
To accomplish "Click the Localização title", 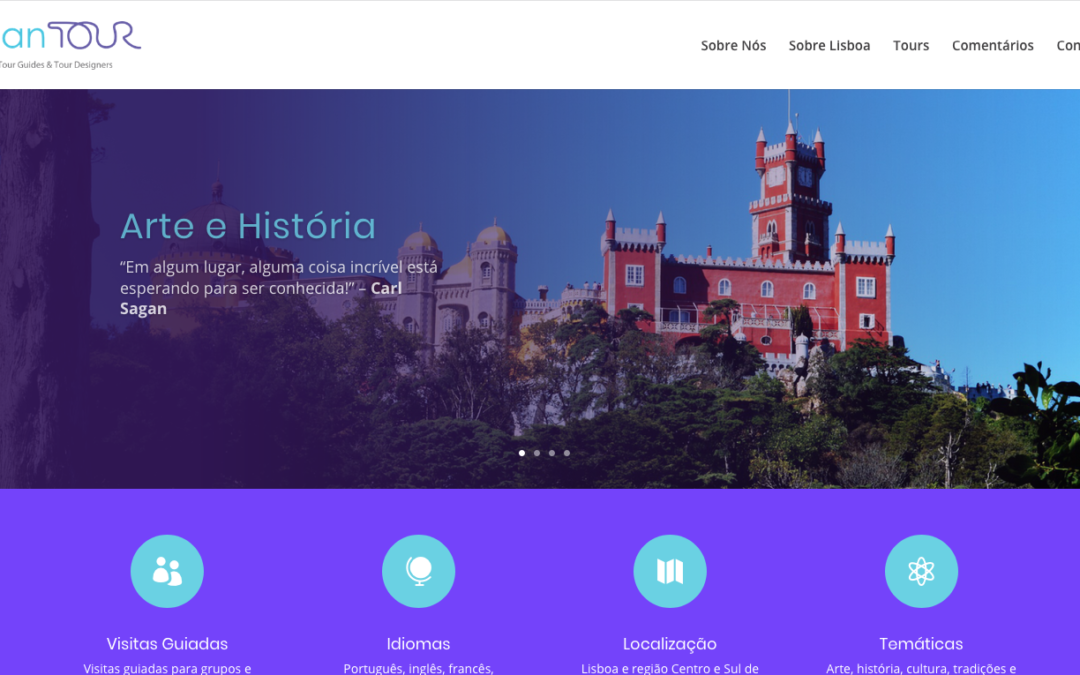I will (669, 644).
